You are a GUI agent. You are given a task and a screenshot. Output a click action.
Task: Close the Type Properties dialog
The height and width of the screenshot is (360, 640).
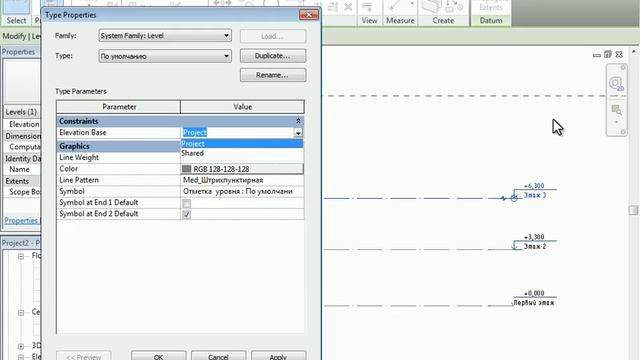pos(309,15)
